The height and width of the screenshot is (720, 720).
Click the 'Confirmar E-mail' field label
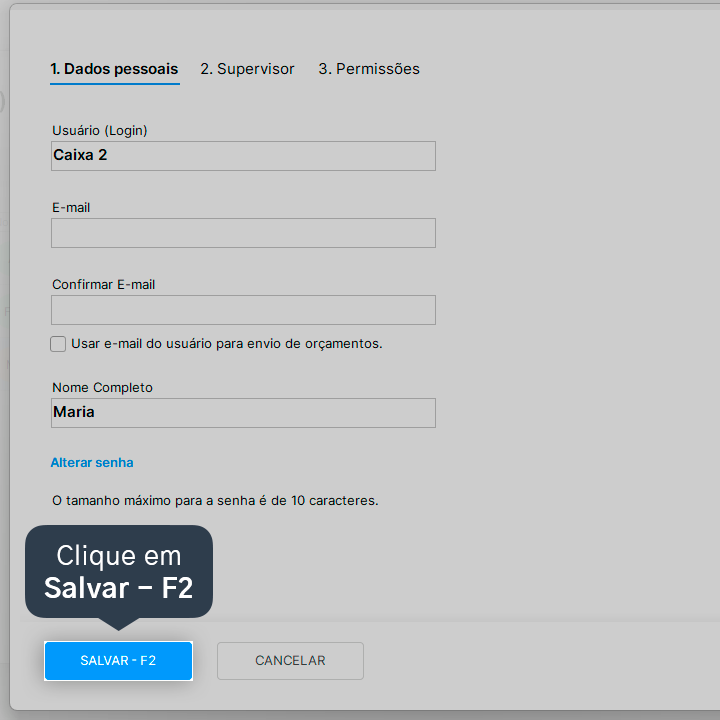pyautogui.click(x=103, y=285)
